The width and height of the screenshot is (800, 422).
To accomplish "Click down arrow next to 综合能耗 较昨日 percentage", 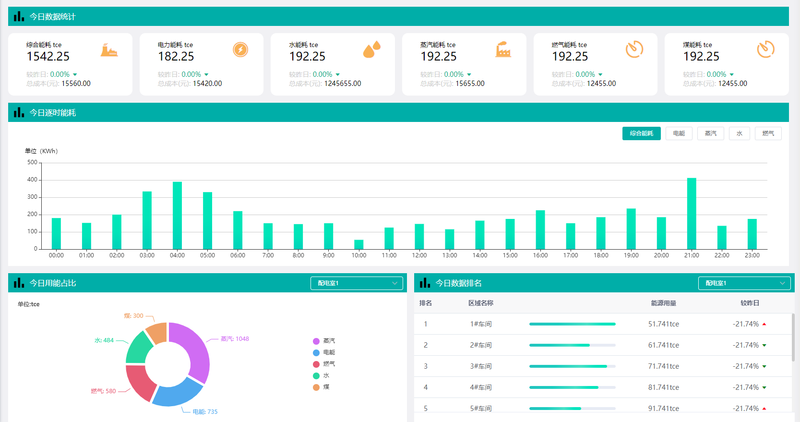I will tap(75, 75).
